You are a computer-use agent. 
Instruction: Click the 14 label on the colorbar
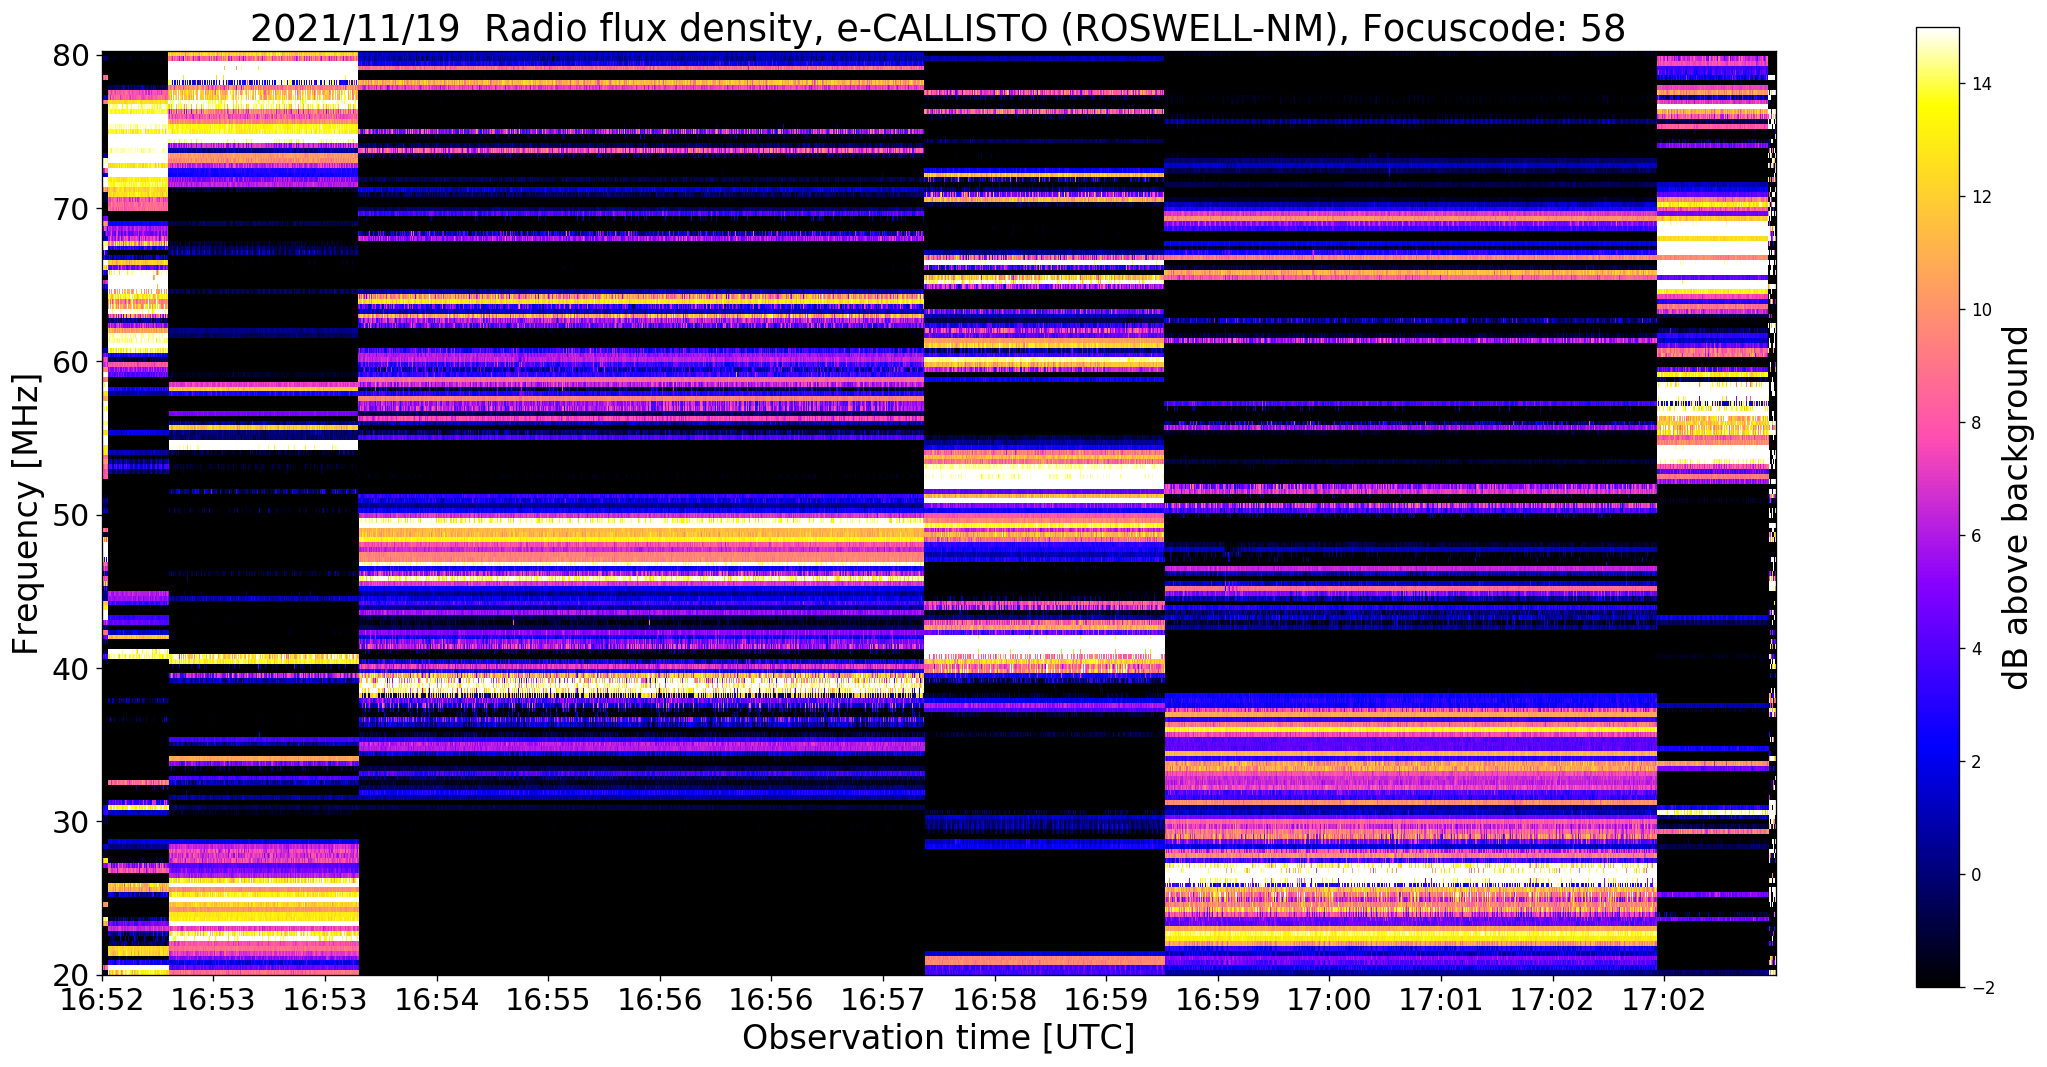(x=1981, y=84)
